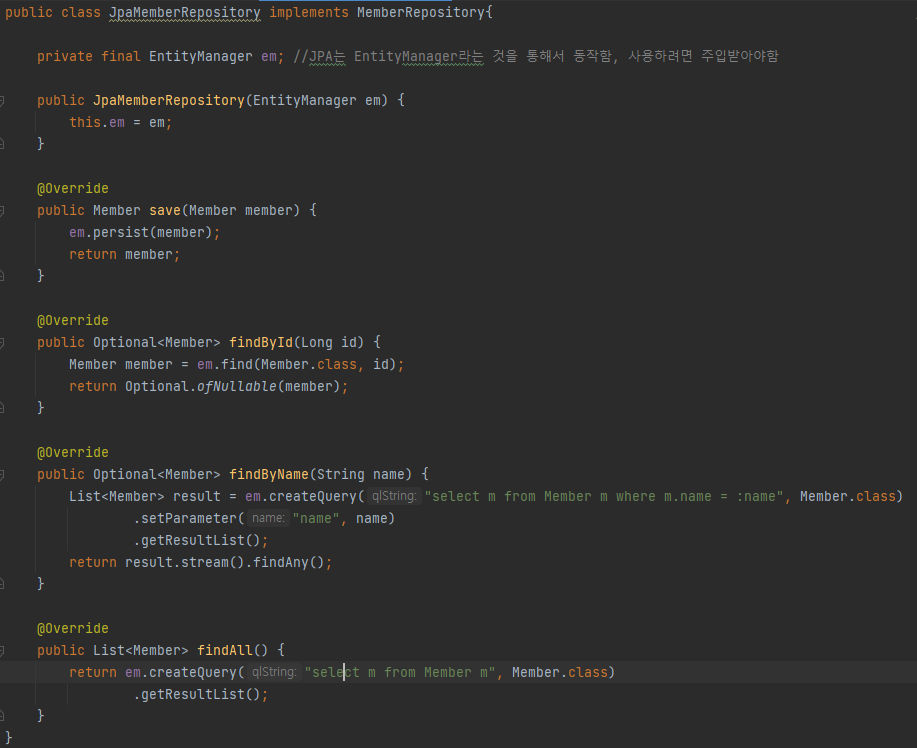Screen dimensions: 917x748
Task: Collapse the findByName method fold marker
Action: [x=2, y=475]
